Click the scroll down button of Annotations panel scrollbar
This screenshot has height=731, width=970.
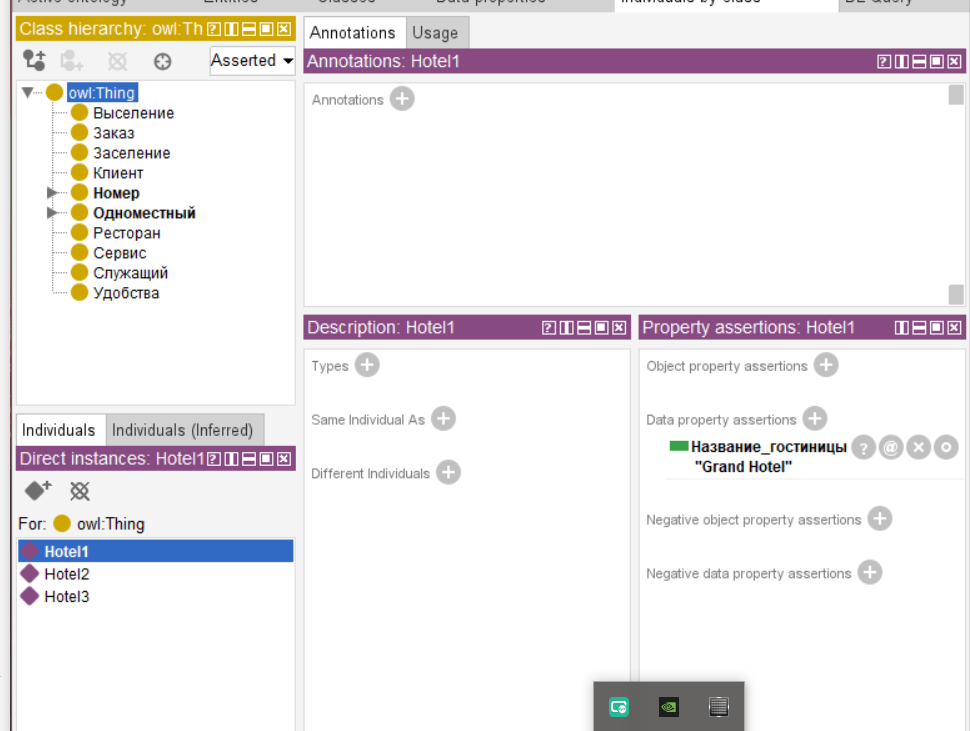coord(956,294)
